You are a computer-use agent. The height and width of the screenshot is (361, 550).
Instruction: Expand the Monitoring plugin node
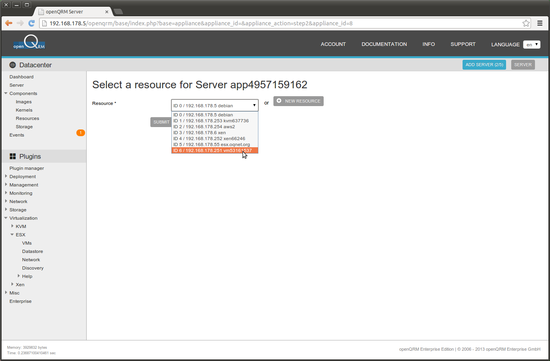click(6, 193)
